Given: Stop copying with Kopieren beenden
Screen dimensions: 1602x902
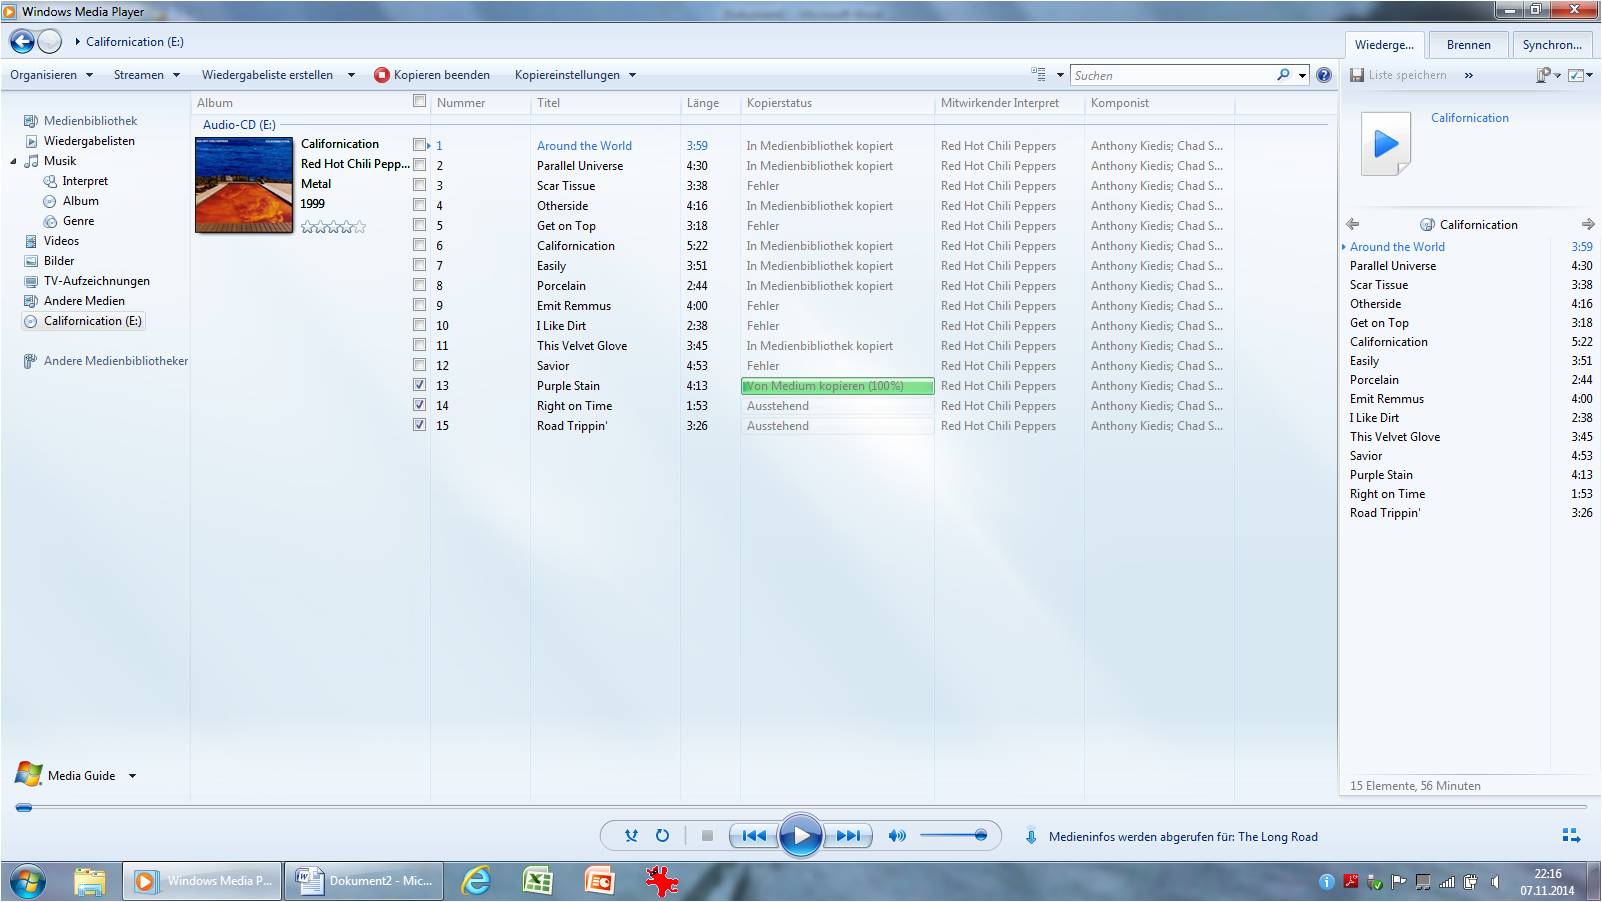Looking at the screenshot, I should point(432,75).
